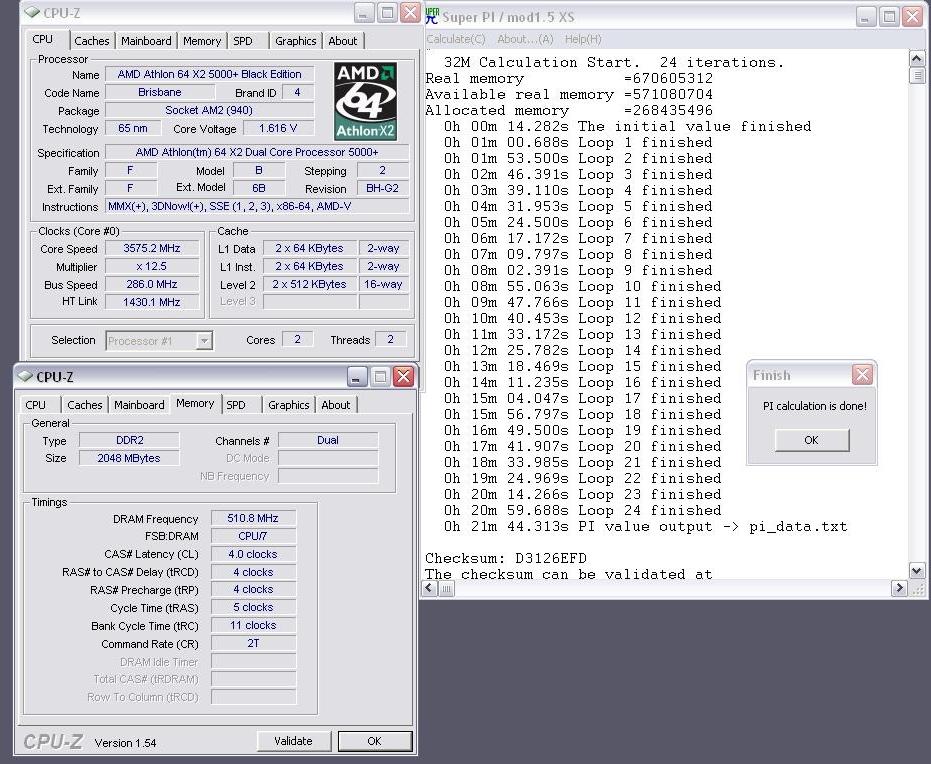Click the Cycle Time (tRAS) value 5 clocks
931x764 pixels.
pyautogui.click(x=253, y=607)
